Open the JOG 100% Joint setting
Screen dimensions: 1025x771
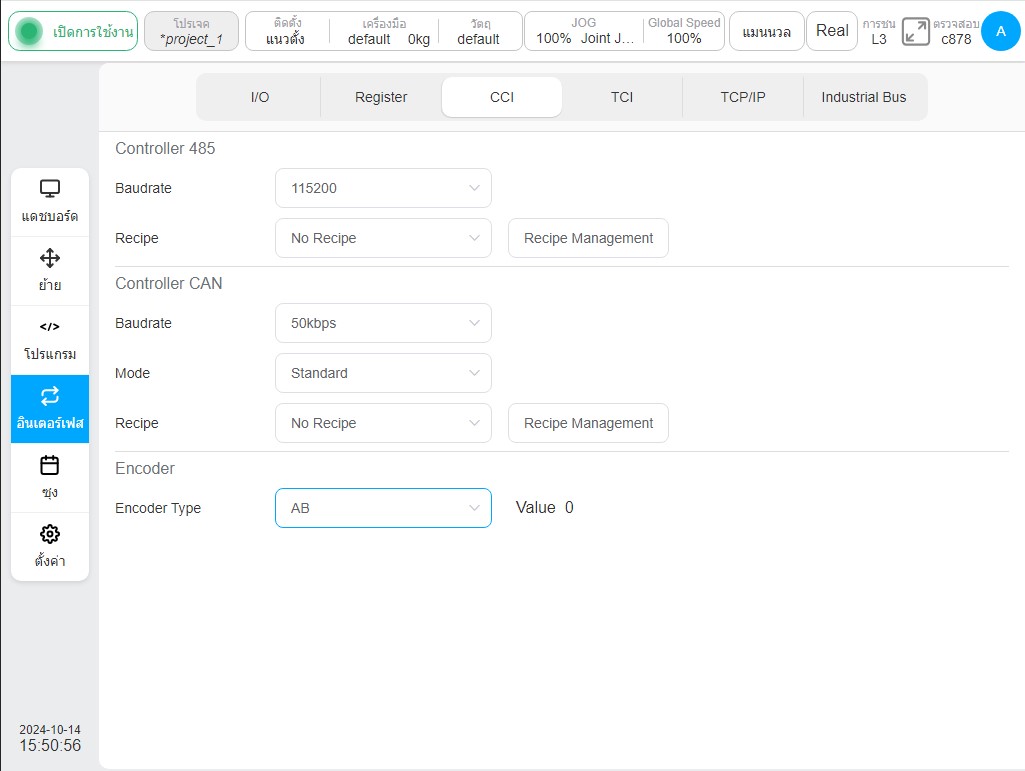coord(584,31)
